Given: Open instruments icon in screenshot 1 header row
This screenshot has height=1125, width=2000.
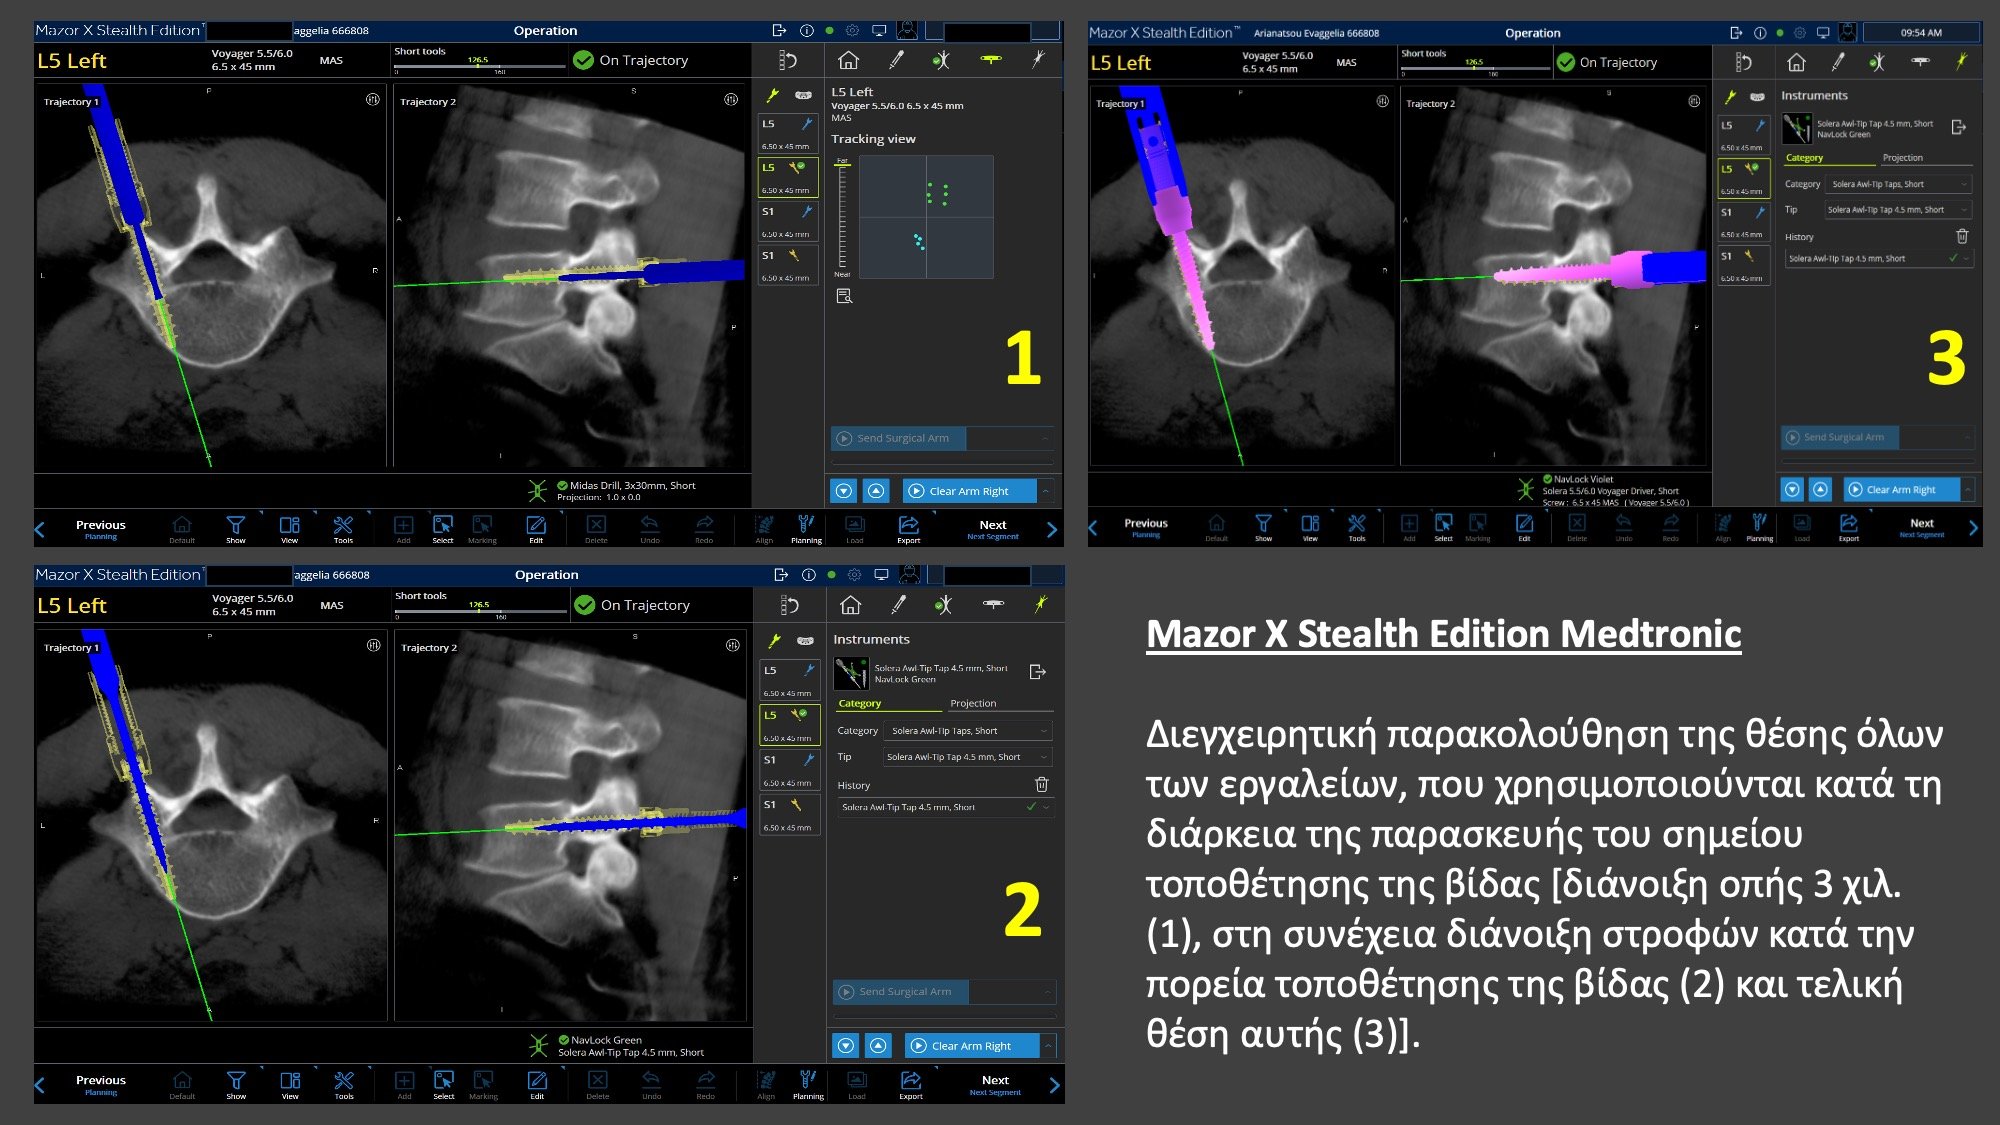Looking at the screenshot, I should (1038, 60).
